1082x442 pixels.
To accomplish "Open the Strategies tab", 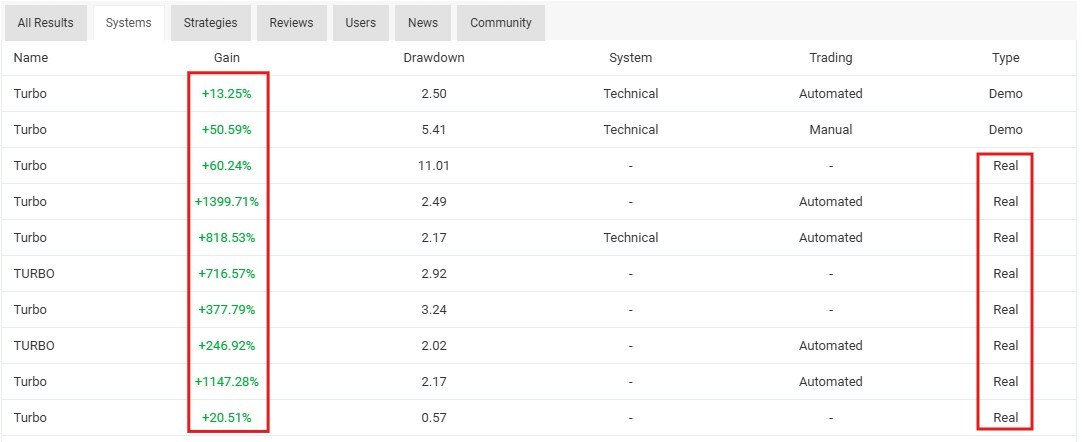I will pos(210,22).
